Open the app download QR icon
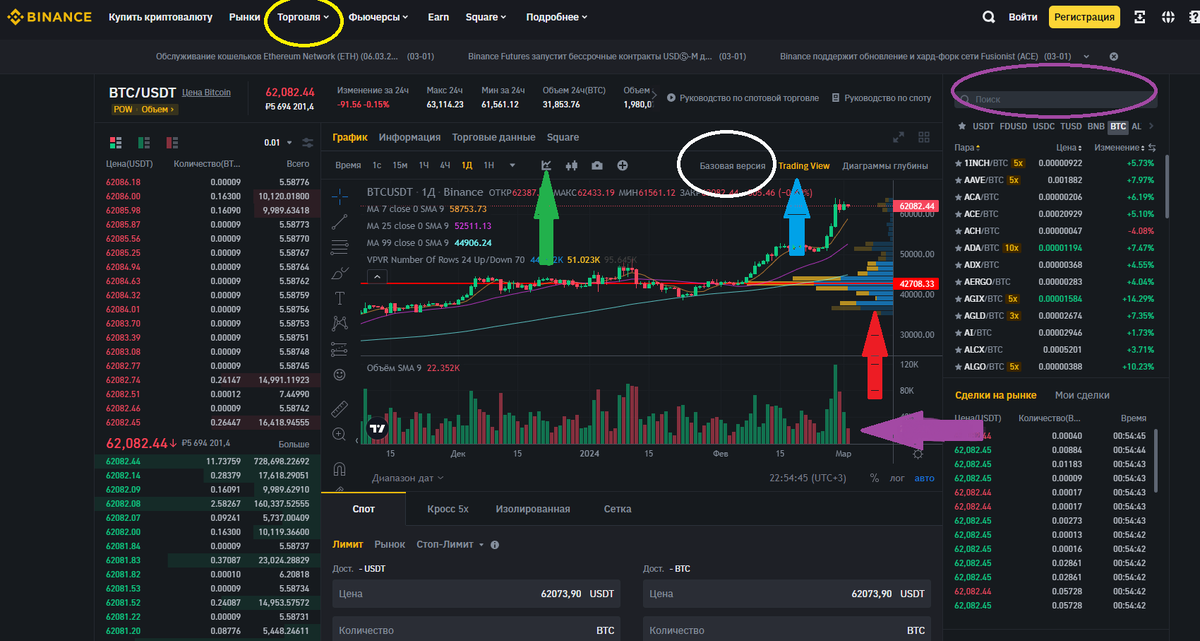The image size is (1200, 641). click(x=1140, y=17)
